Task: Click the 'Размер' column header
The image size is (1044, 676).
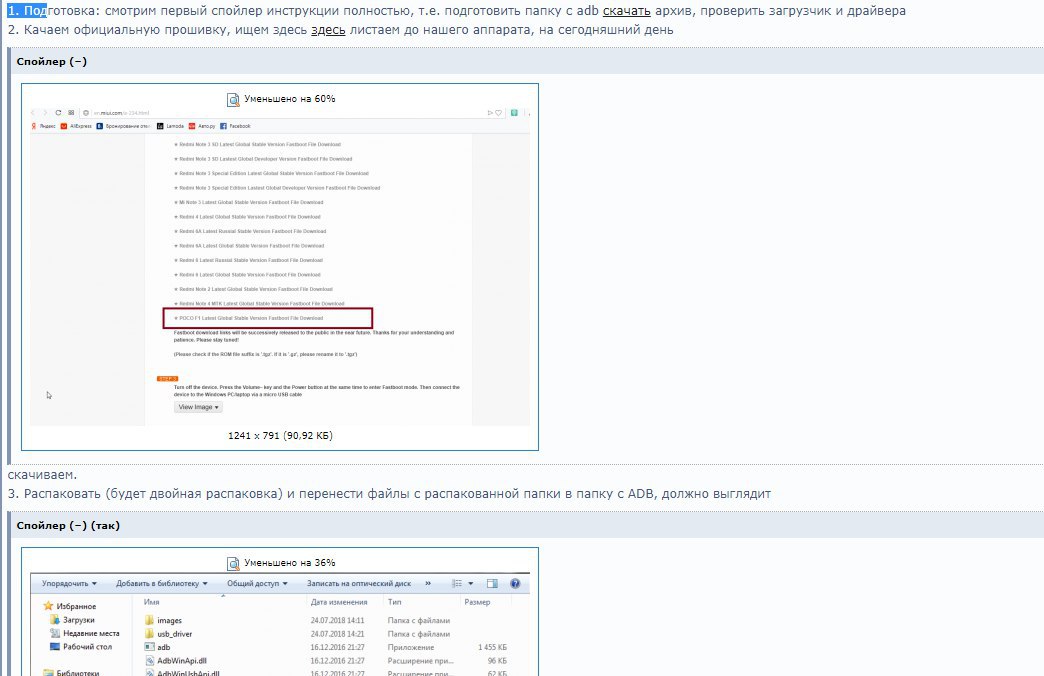Action: tap(477, 602)
